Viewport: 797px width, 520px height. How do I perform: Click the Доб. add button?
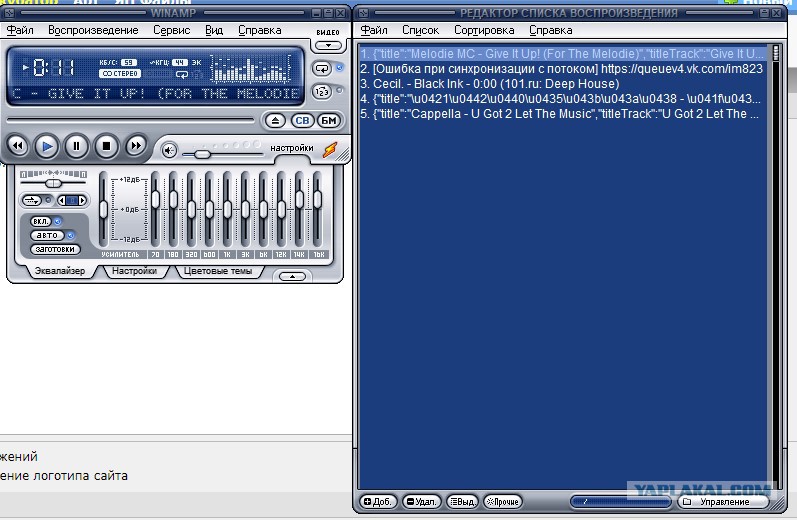click(x=378, y=502)
